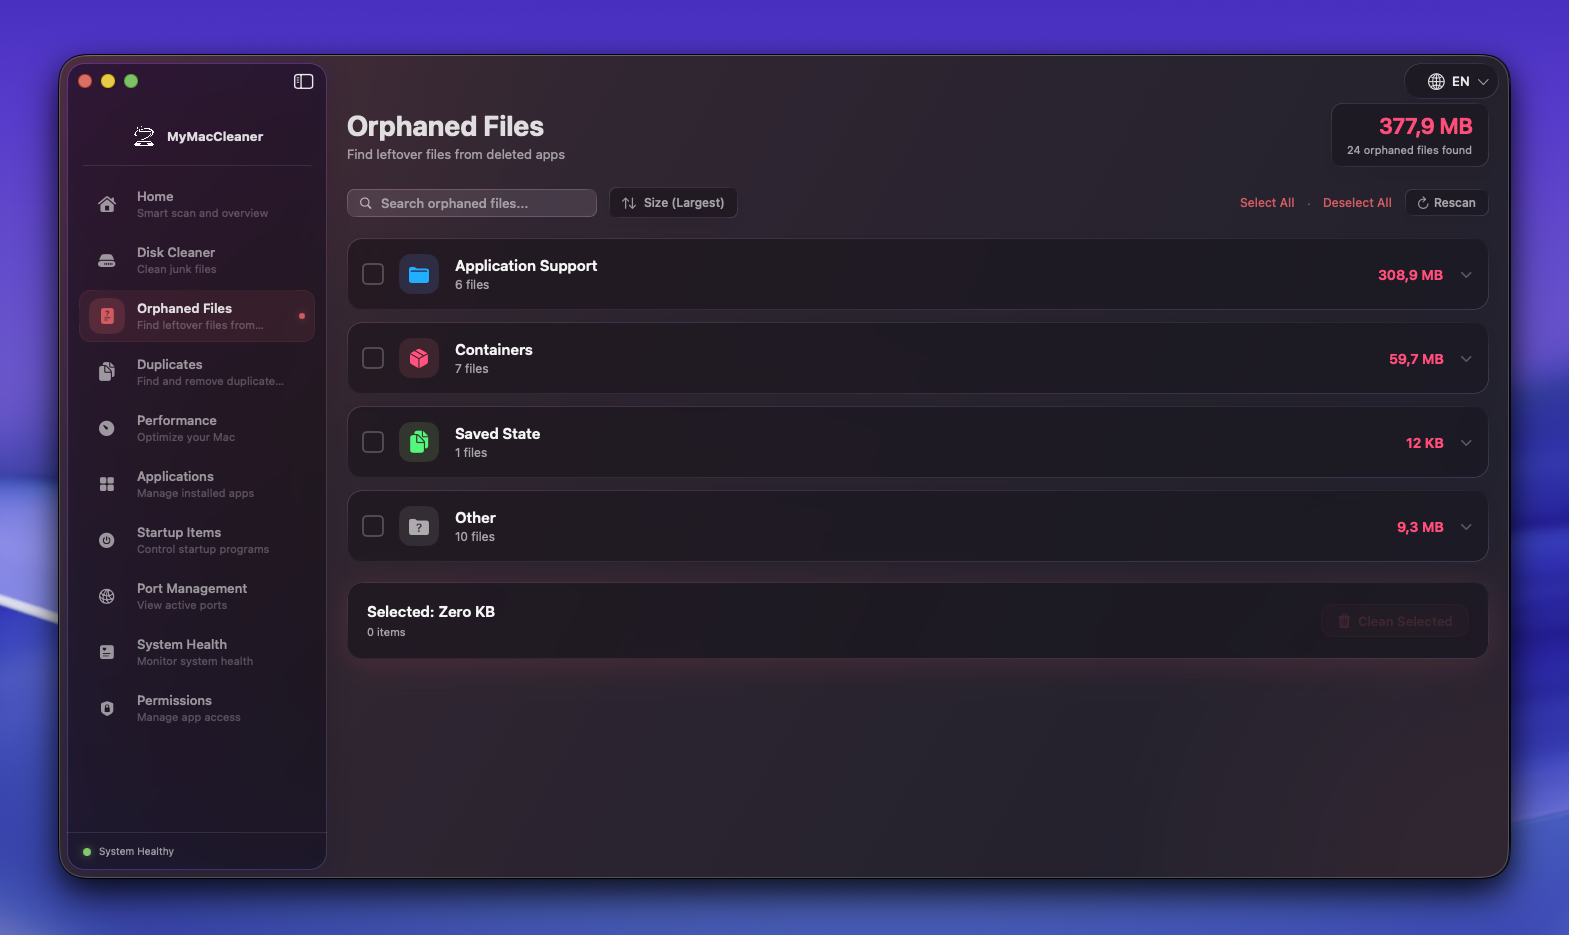Click the Application Support folder icon

point(419,274)
